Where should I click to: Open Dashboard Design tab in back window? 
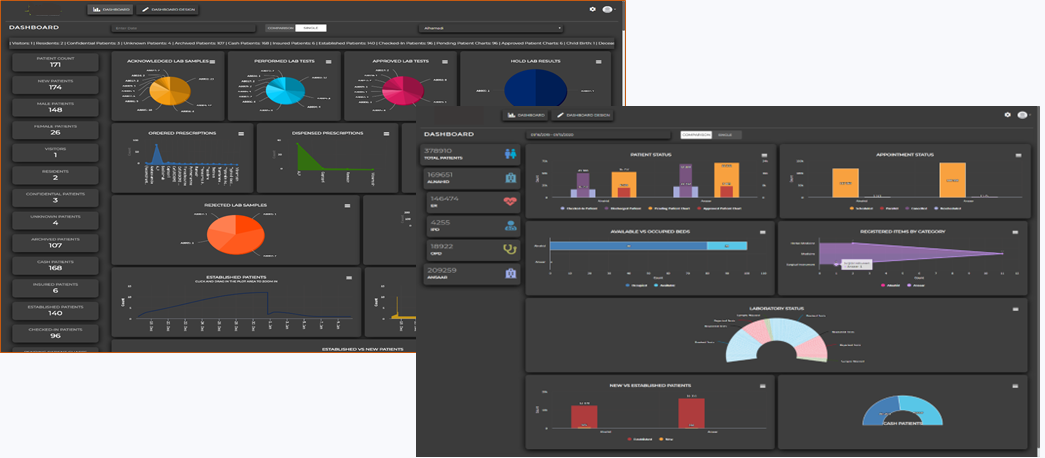[x=167, y=10]
